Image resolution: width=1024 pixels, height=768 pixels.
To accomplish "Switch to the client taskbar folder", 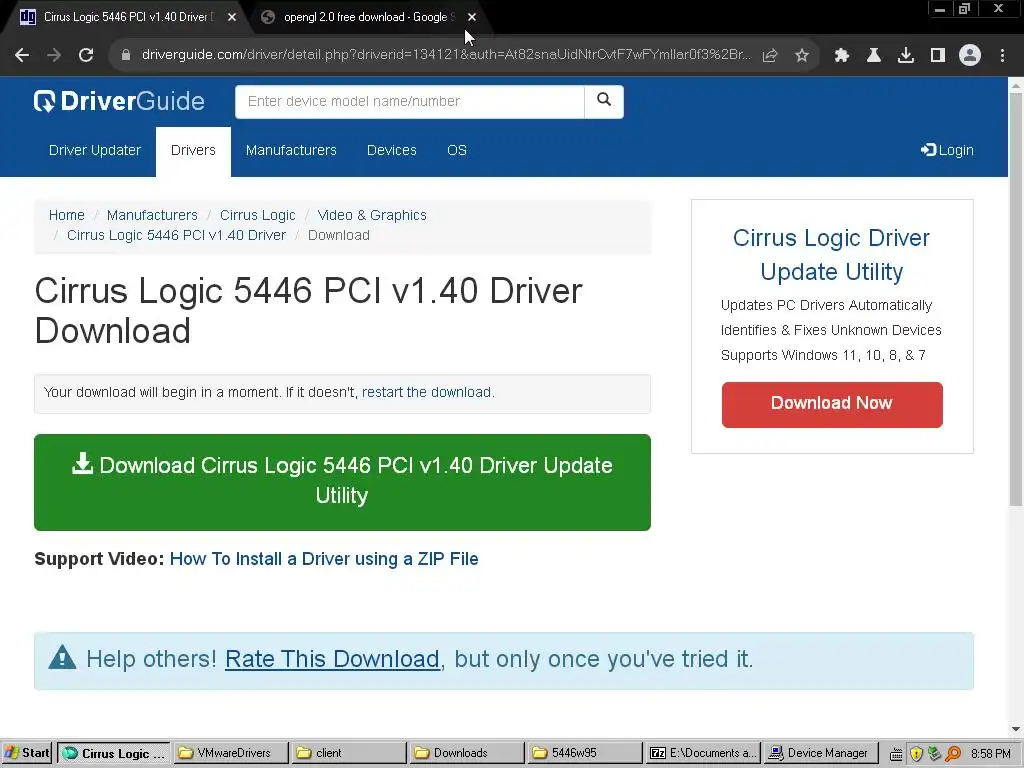I will click(x=349, y=753).
